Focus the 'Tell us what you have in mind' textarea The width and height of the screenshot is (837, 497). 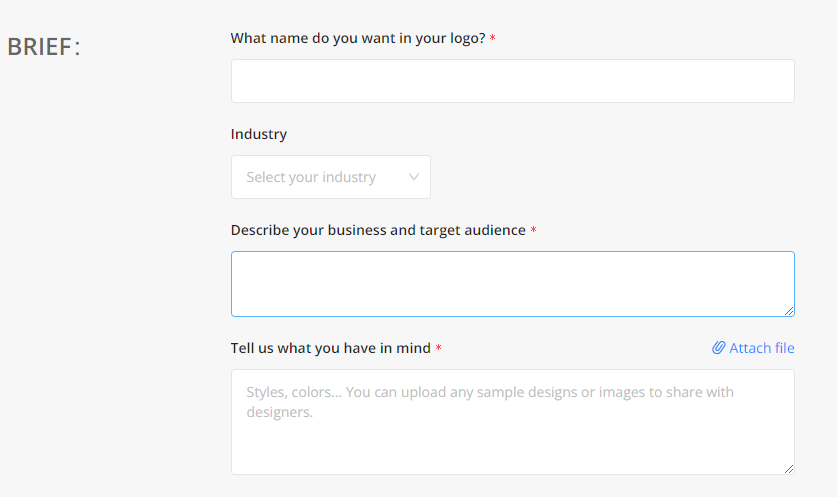513,422
